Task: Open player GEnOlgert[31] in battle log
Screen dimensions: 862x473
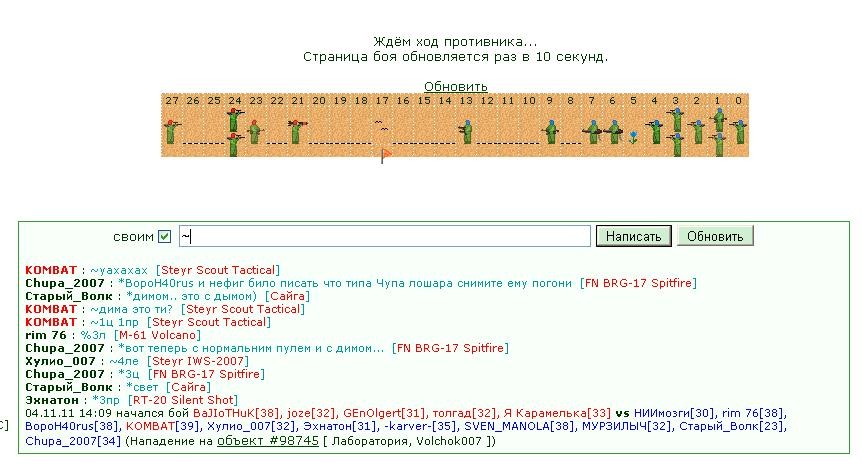Action: tap(385, 413)
